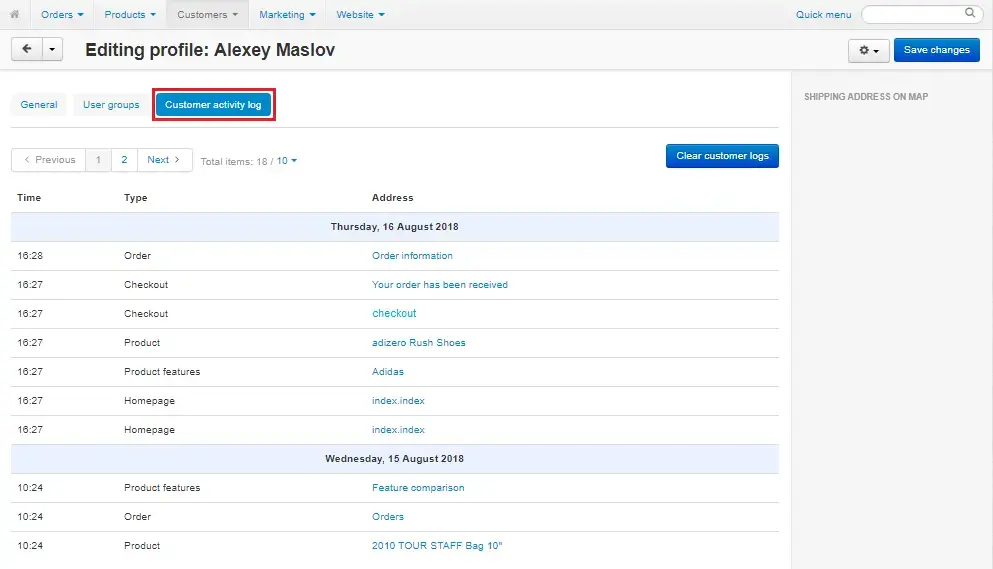The image size is (993, 569).
Task: Change items per page count
Action: (287, 161)
